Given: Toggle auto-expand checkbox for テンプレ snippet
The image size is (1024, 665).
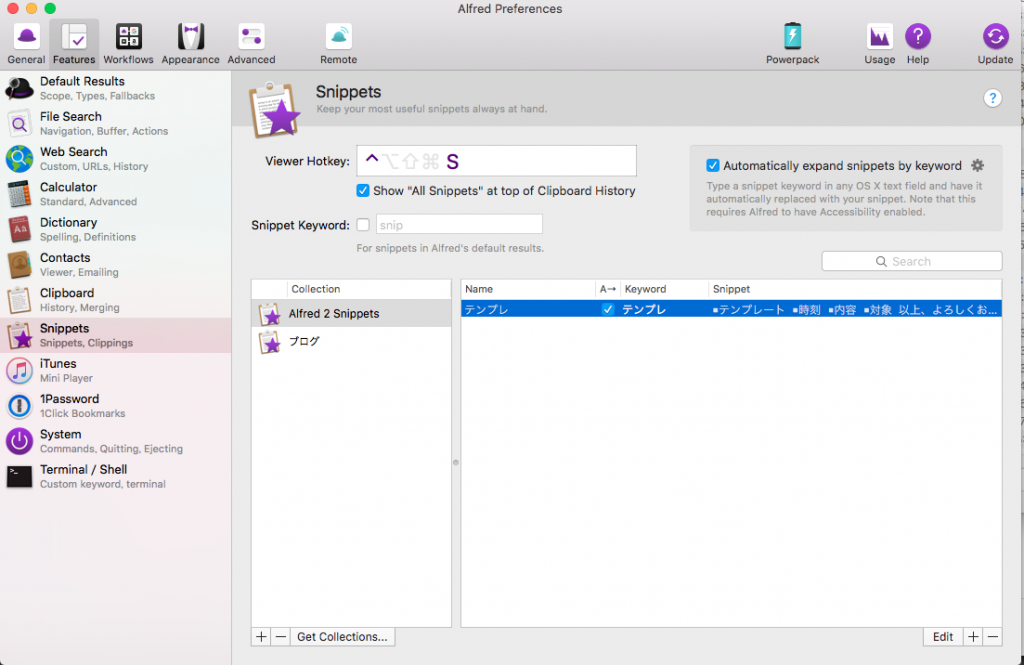Looking at the screenshot, I should coord(607,309).
